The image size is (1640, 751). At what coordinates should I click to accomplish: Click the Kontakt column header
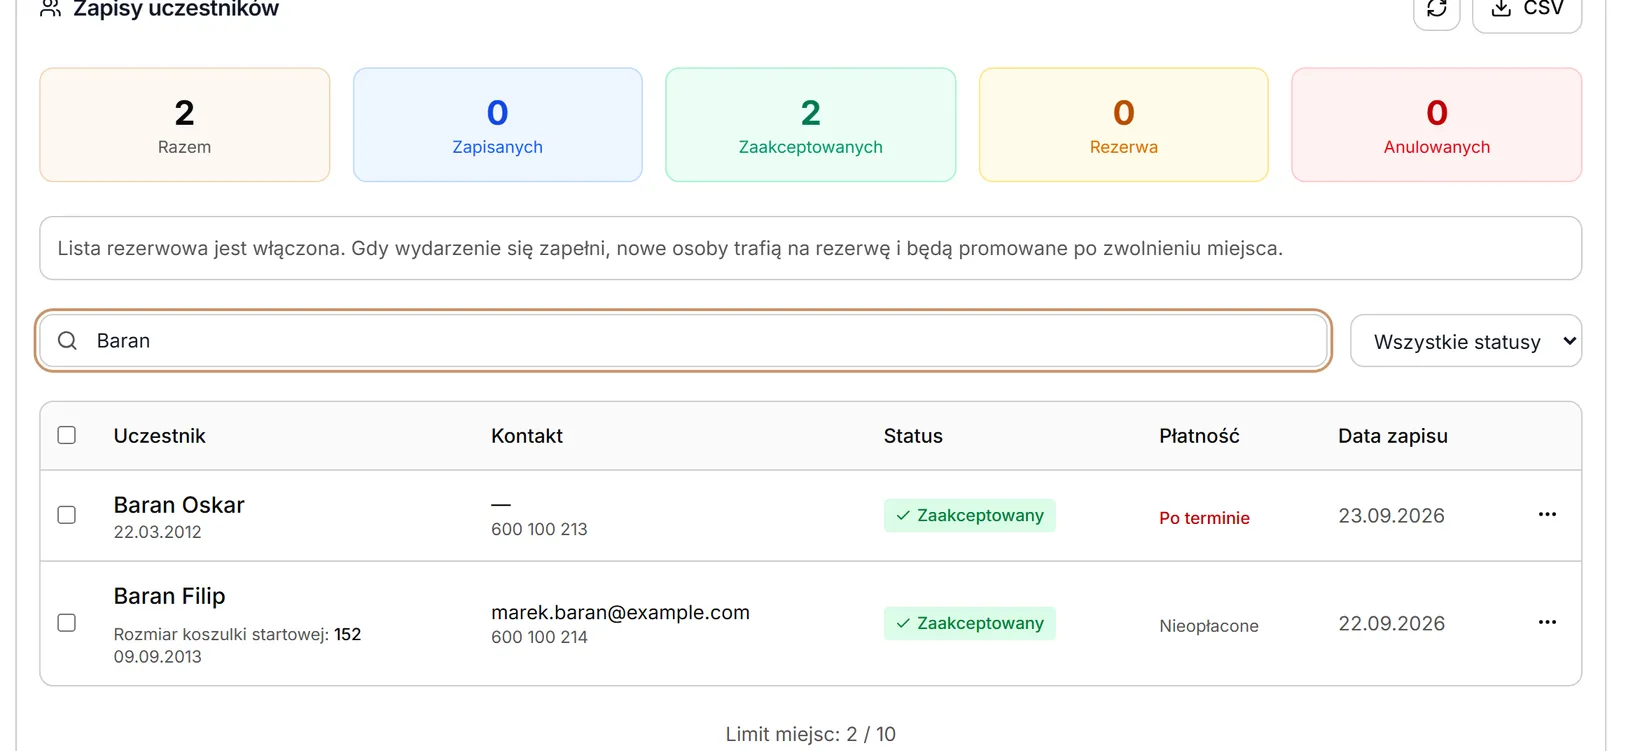[x=527, y=436]
